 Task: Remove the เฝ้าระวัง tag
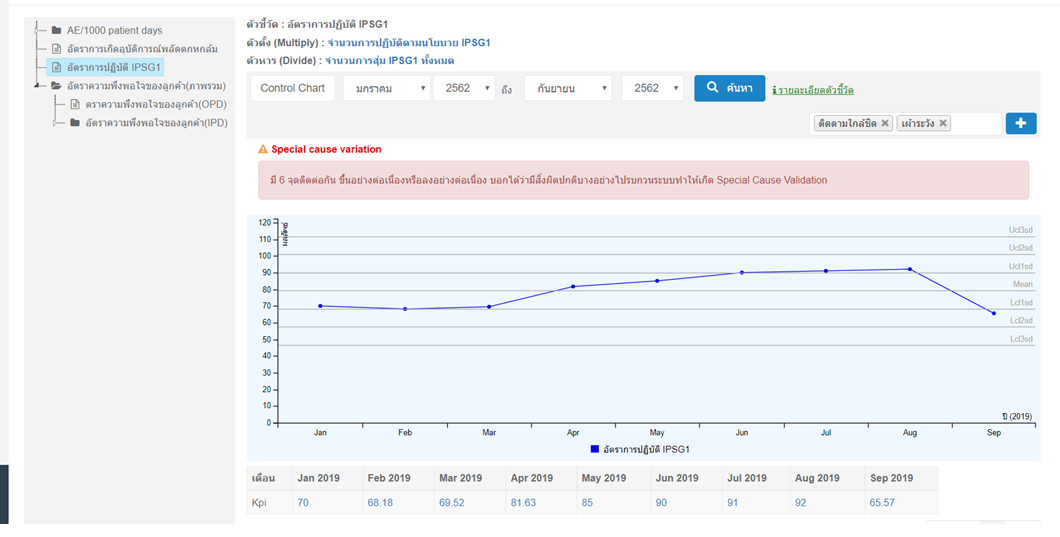(x=943, y=123)
